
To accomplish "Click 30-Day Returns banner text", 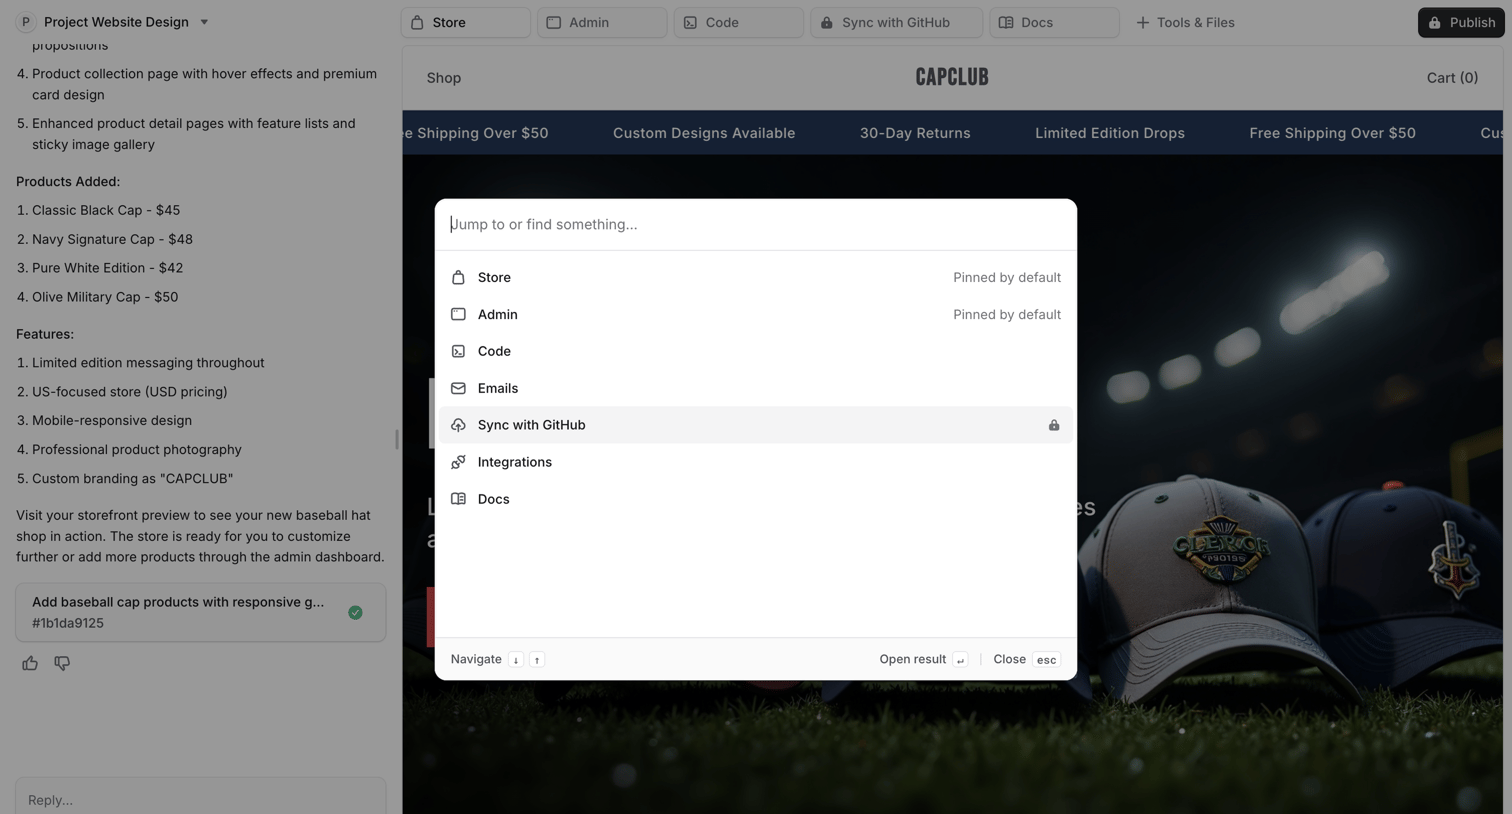I will click(915, 133).
